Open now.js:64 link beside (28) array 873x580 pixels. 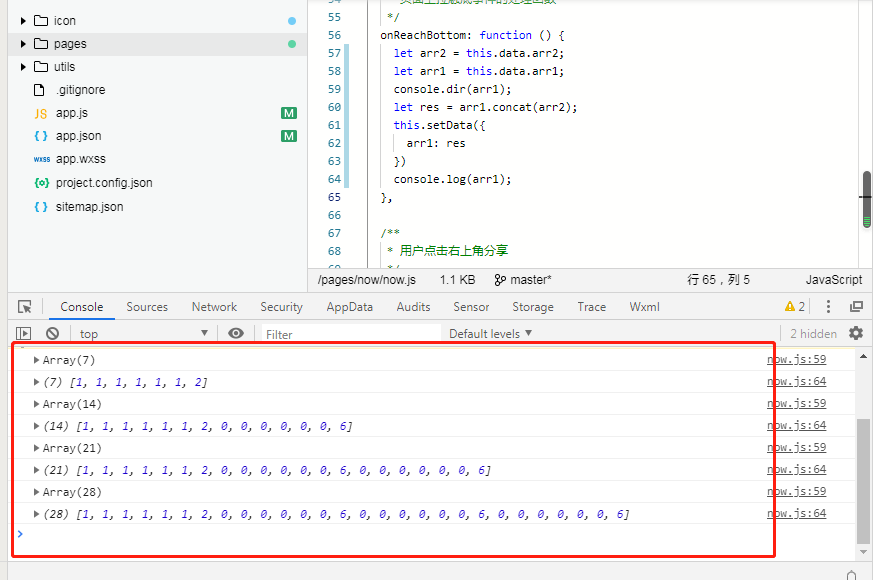[x=796, y=514]
